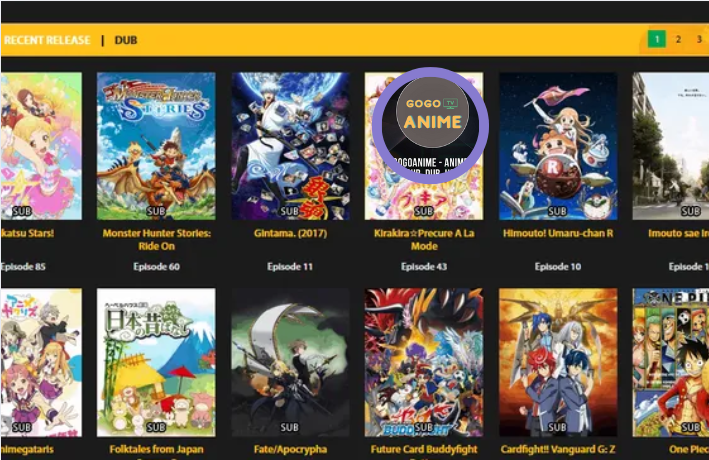This screenshot has width=709, height=460.
Task: Open Future Card Buddyfight poster thumbnail
Action: click(424, 362)
